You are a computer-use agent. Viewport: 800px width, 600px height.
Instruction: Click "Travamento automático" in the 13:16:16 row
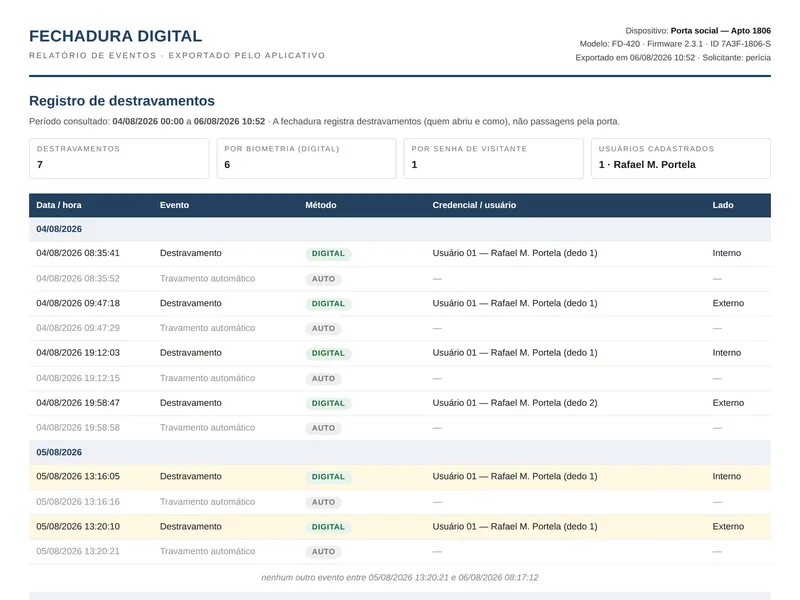point(207,502)
